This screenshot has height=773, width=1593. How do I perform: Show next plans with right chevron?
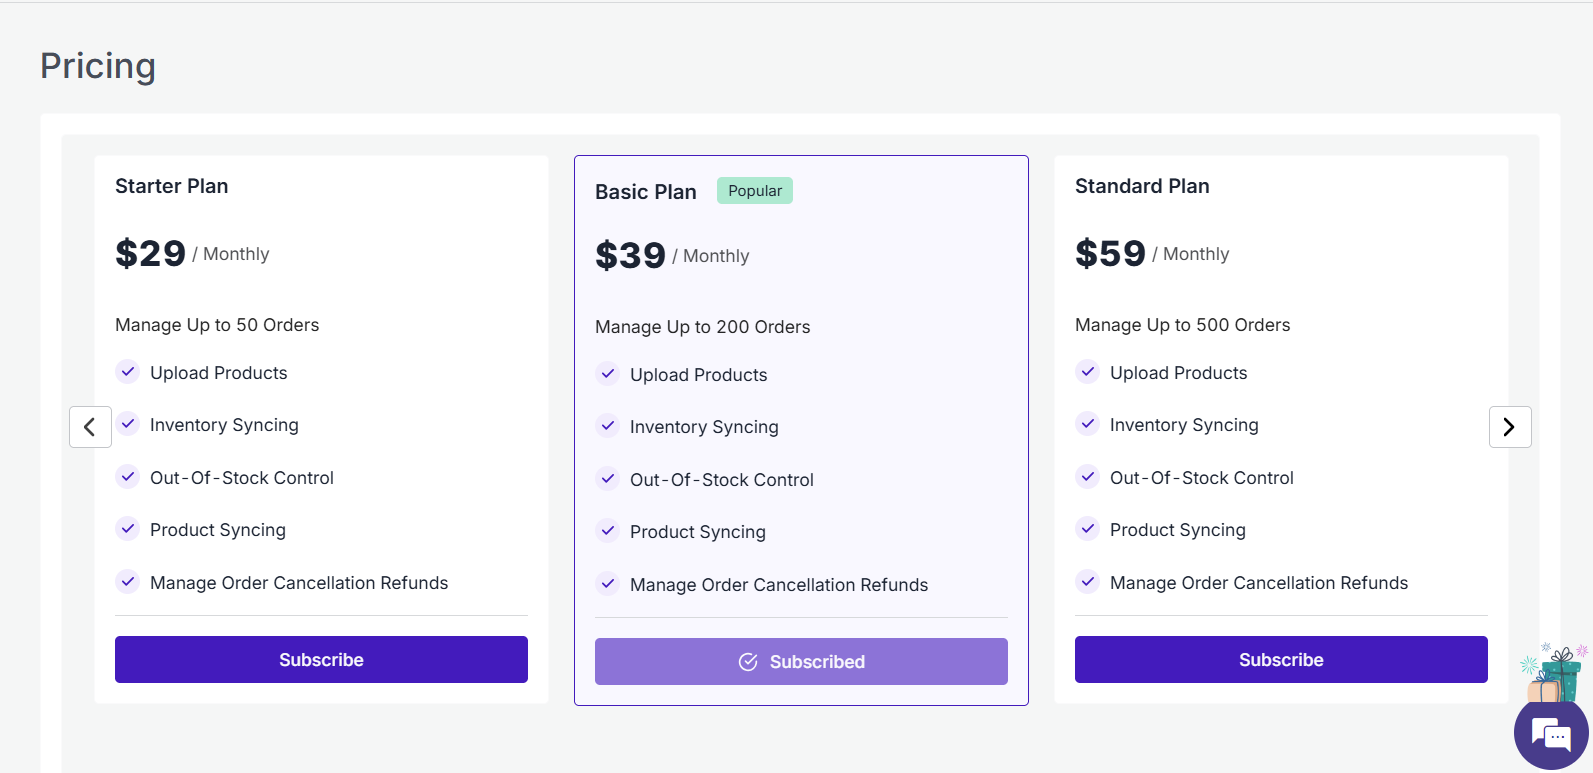coord(1509,427)
